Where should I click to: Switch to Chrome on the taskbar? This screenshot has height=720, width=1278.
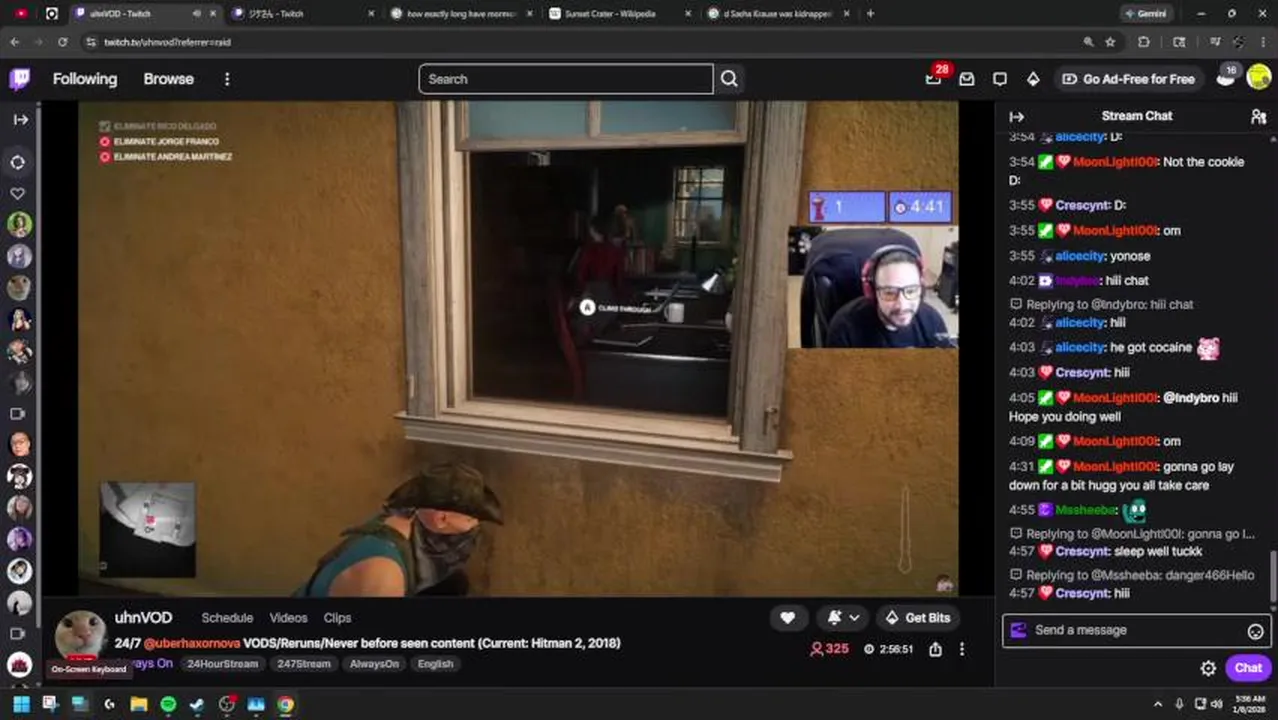pyautogui.click(x=286, y=704)
